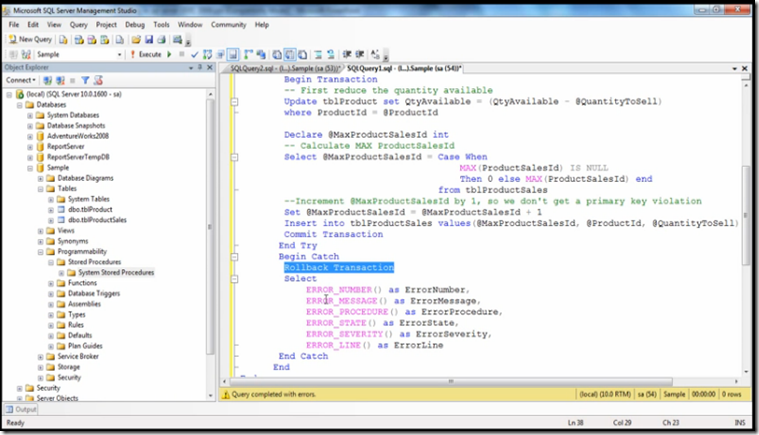Click the Open File folder icon
The image size is (759, 435).
[x=136, y=40]
